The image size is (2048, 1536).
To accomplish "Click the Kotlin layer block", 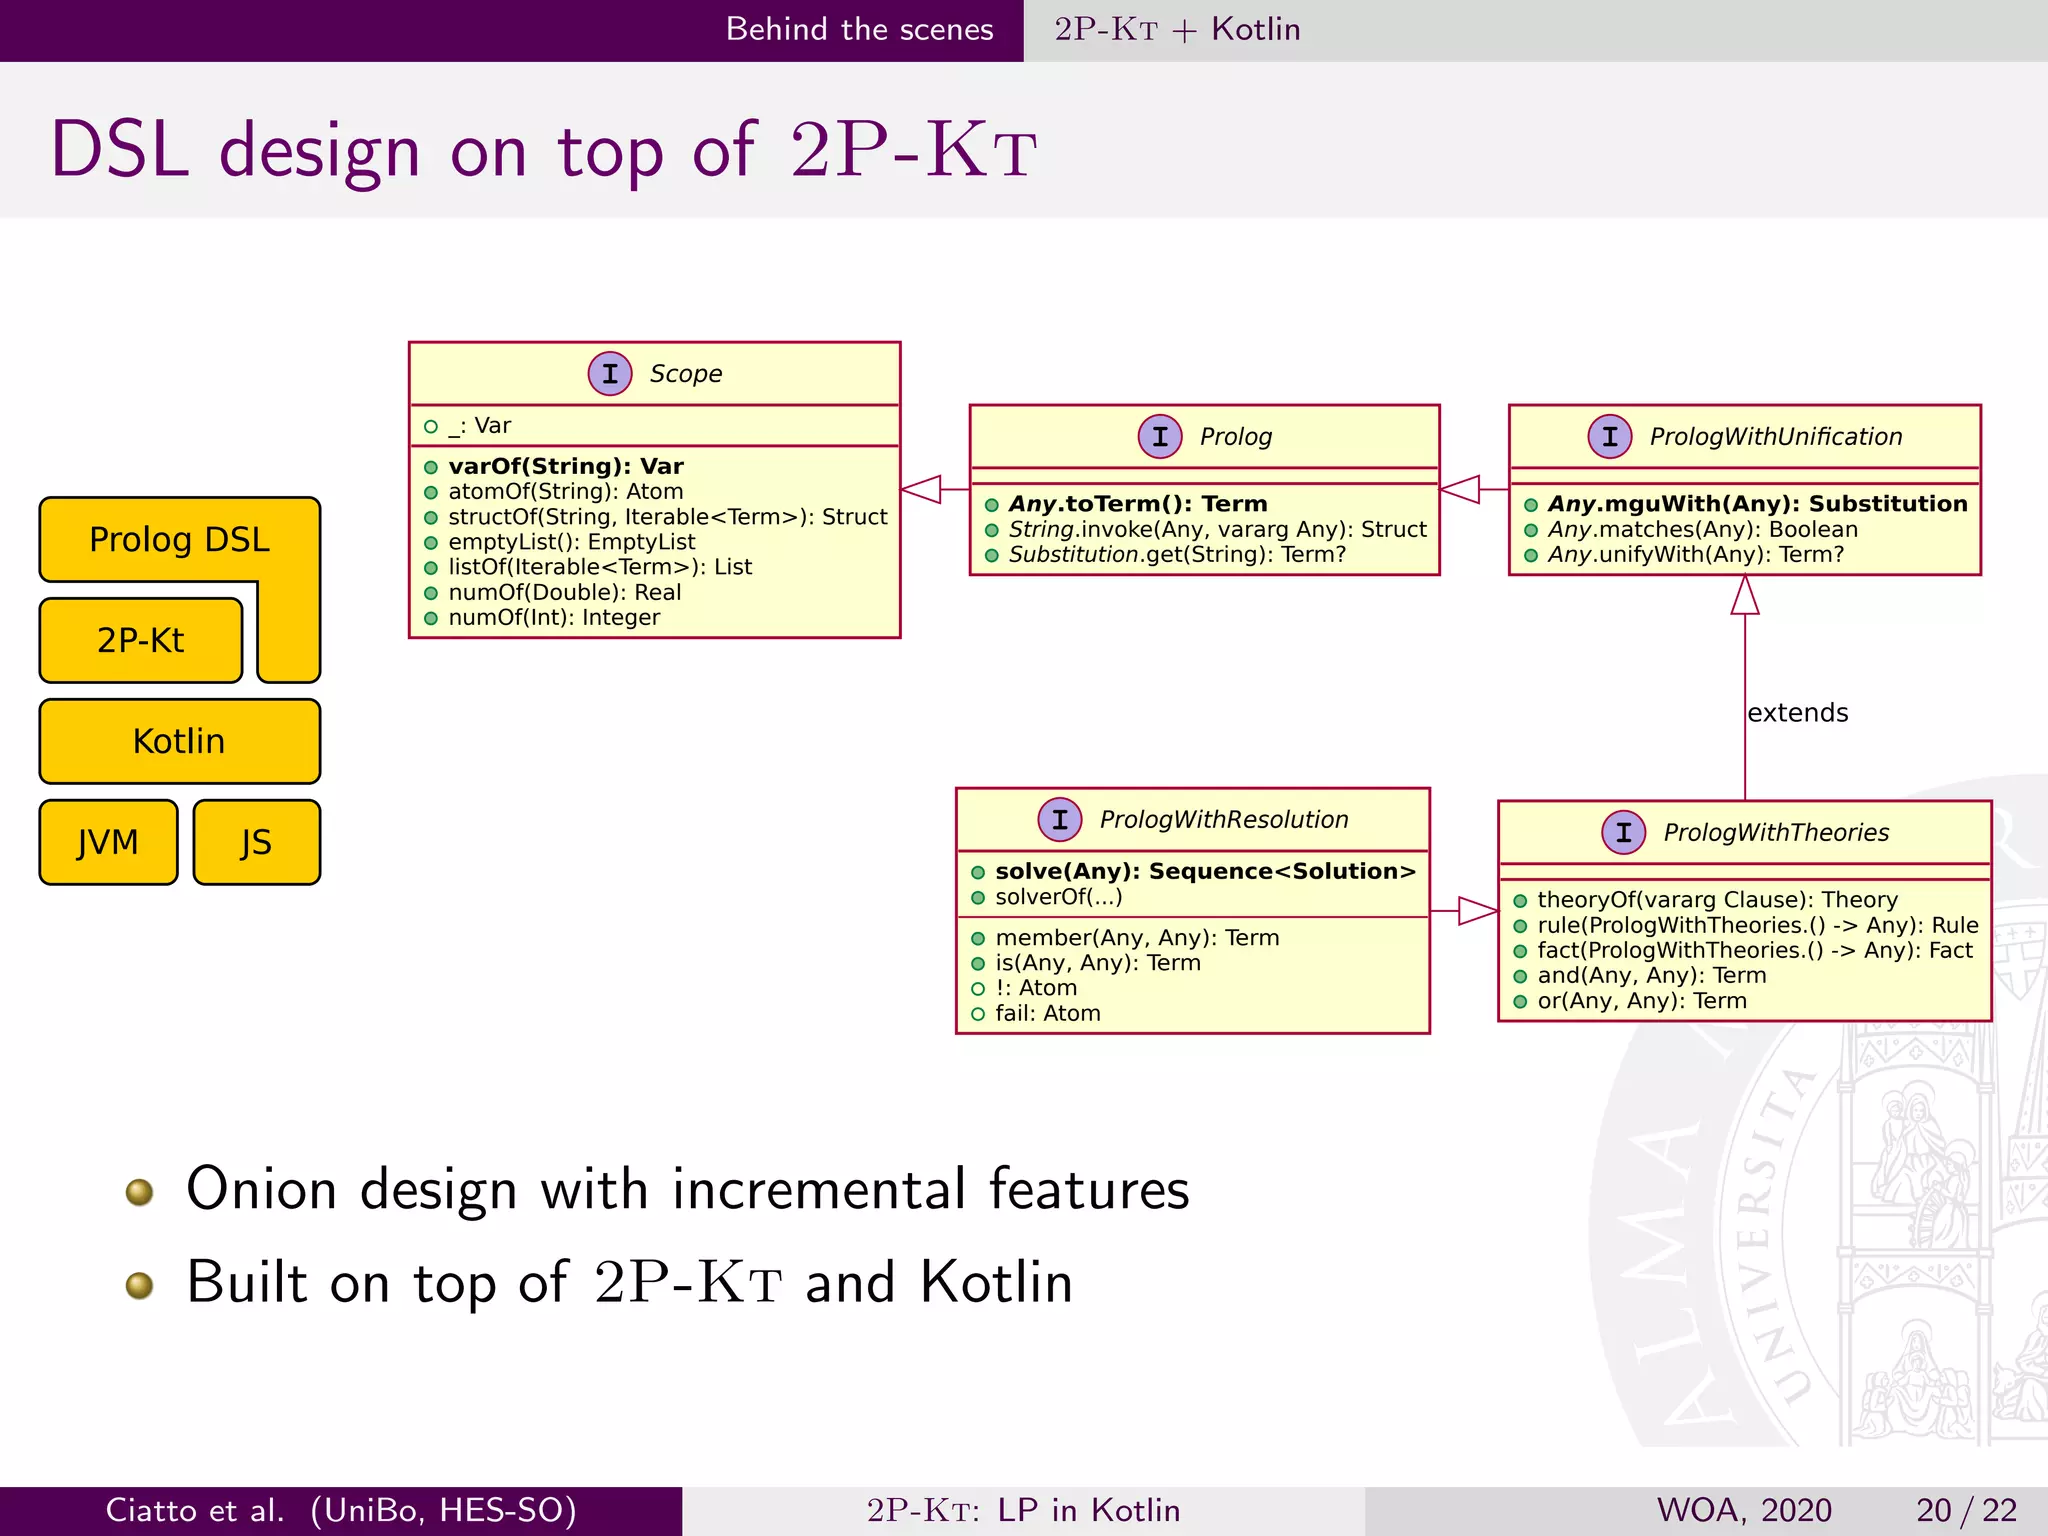I will click(x=179, y=742).
